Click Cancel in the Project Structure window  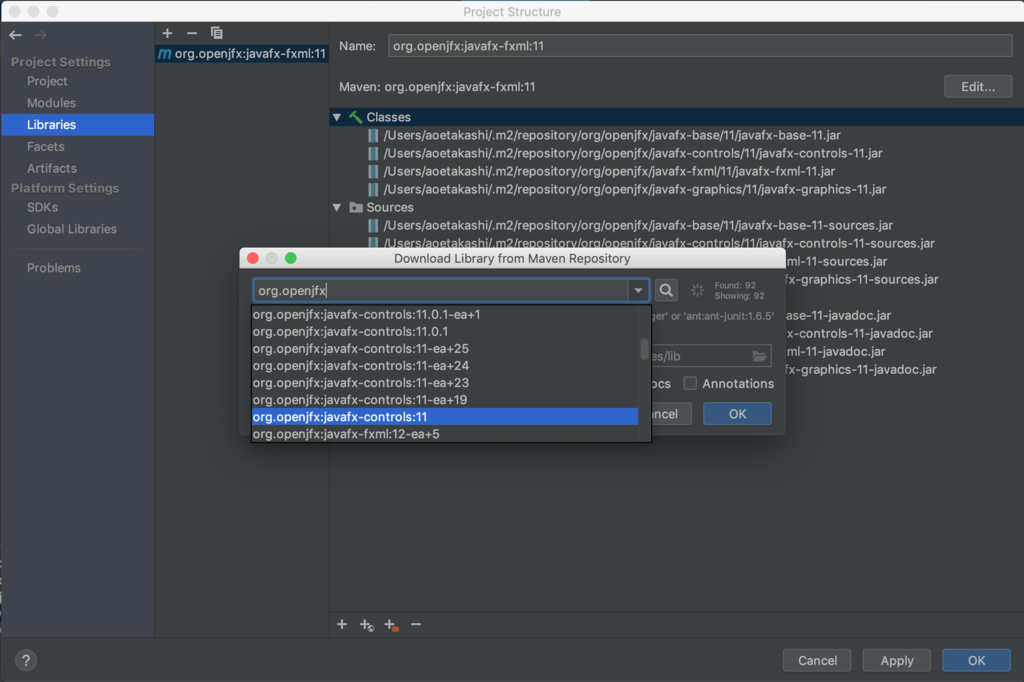(x=817, y=660)
